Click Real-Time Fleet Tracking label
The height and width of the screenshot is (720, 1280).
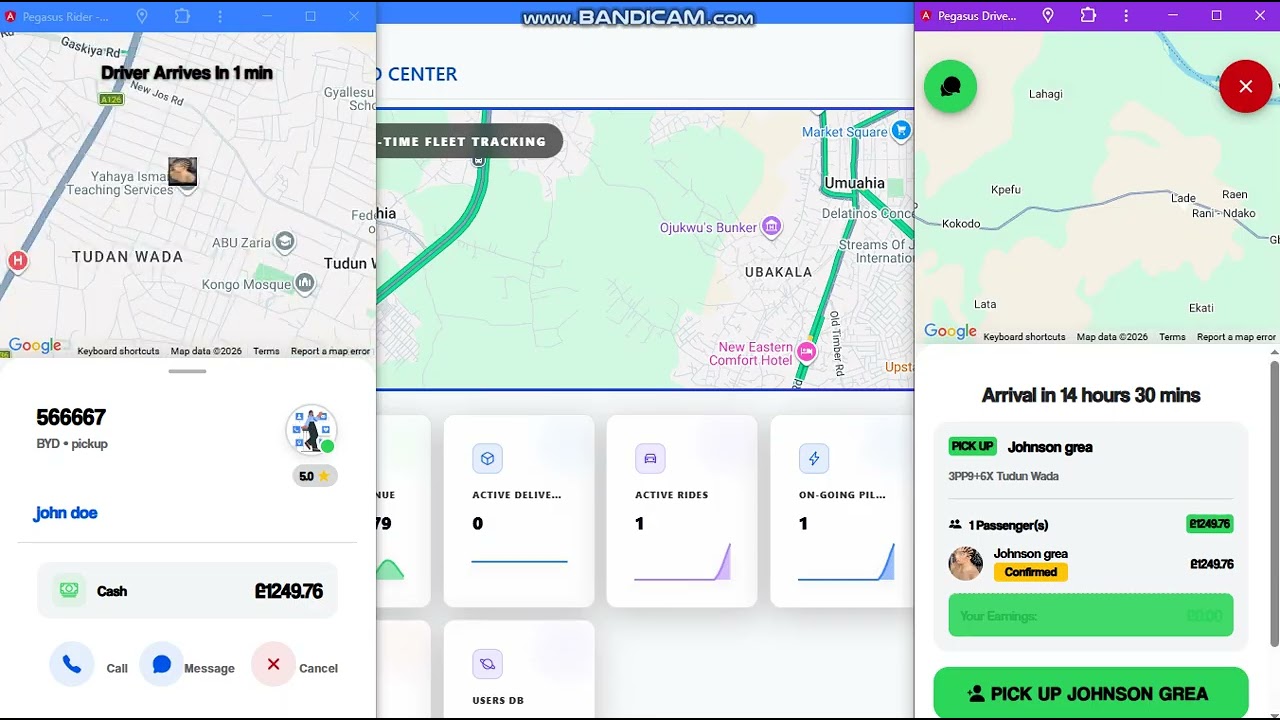(462, 141)
